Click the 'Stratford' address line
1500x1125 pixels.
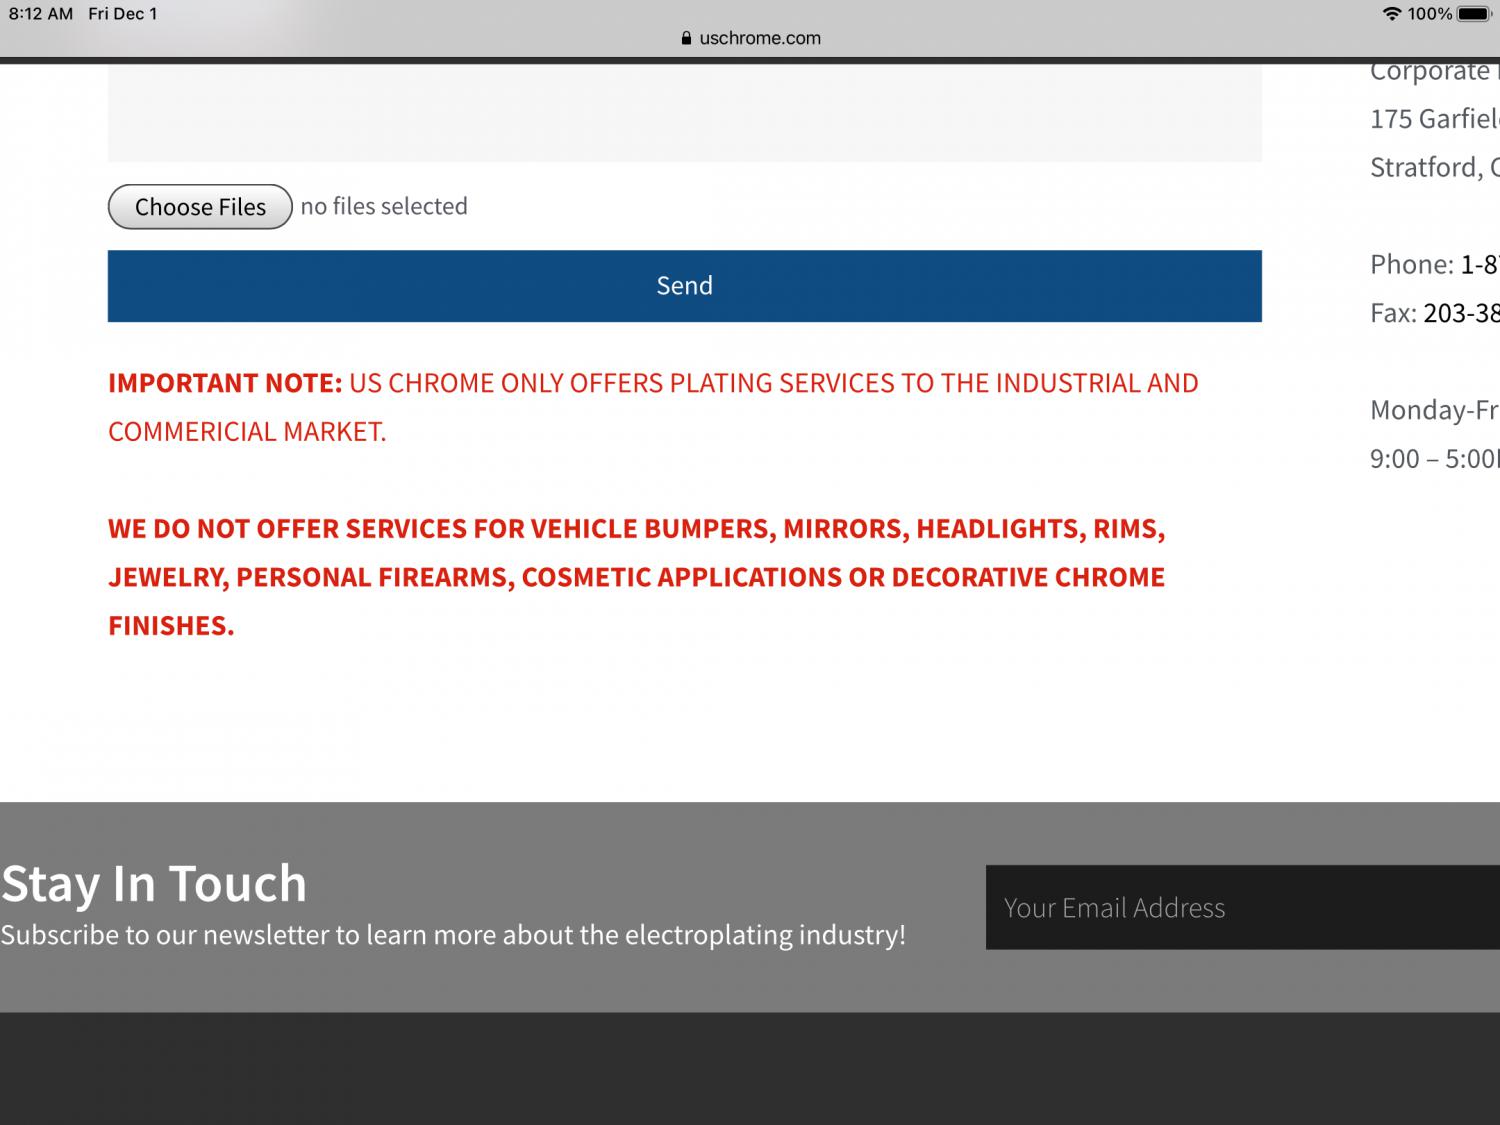(x=1435, y=167)
